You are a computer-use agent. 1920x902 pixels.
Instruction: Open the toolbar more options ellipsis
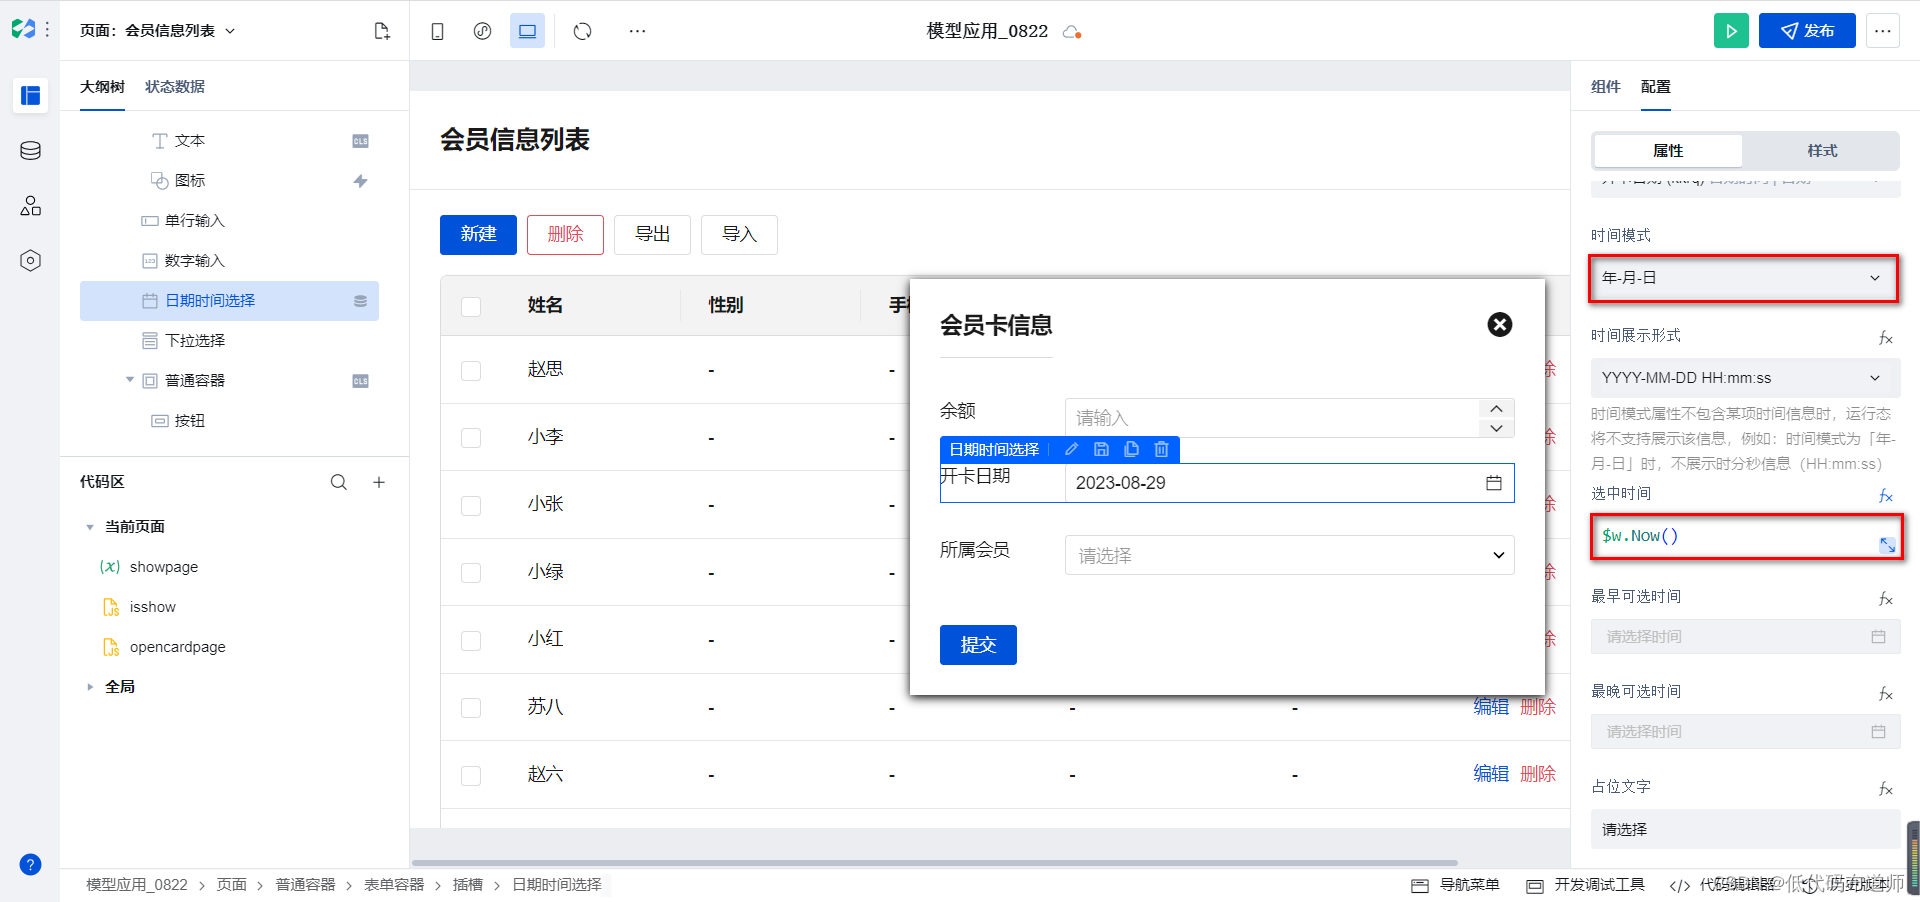click(x=637, y=31)
